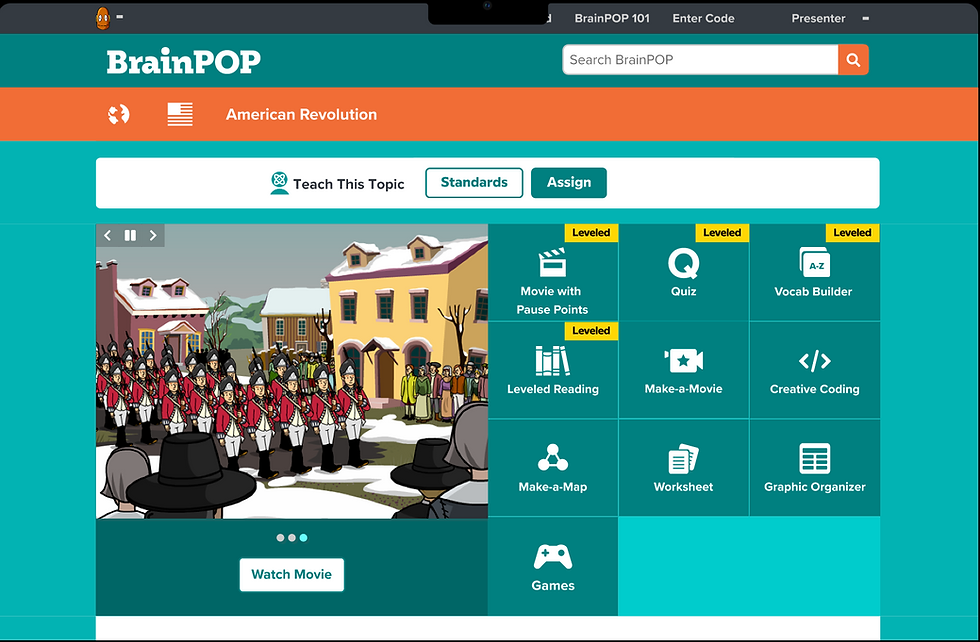Click the Moby robot avatar icon

point(103,18)
